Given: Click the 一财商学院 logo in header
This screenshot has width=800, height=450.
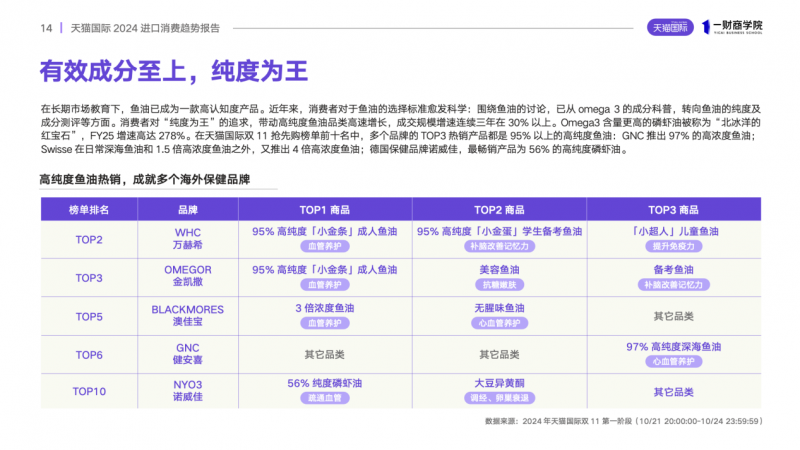Looking at the screenshot, I should 732,27.
